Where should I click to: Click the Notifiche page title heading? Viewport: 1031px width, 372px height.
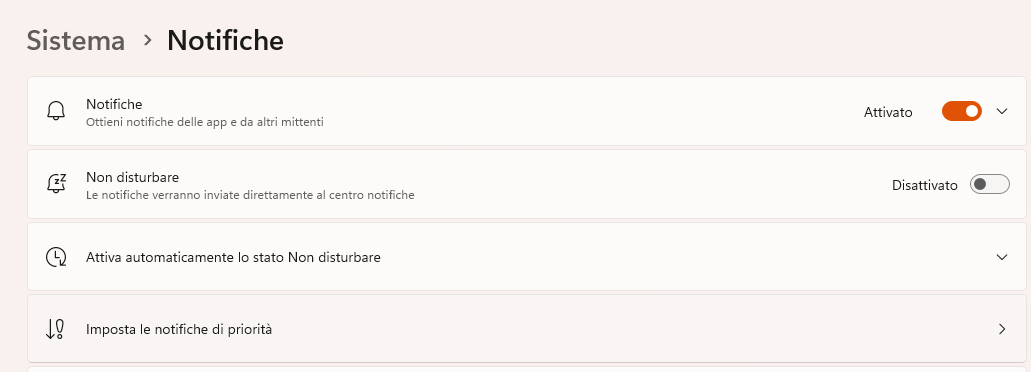[226, 40]
